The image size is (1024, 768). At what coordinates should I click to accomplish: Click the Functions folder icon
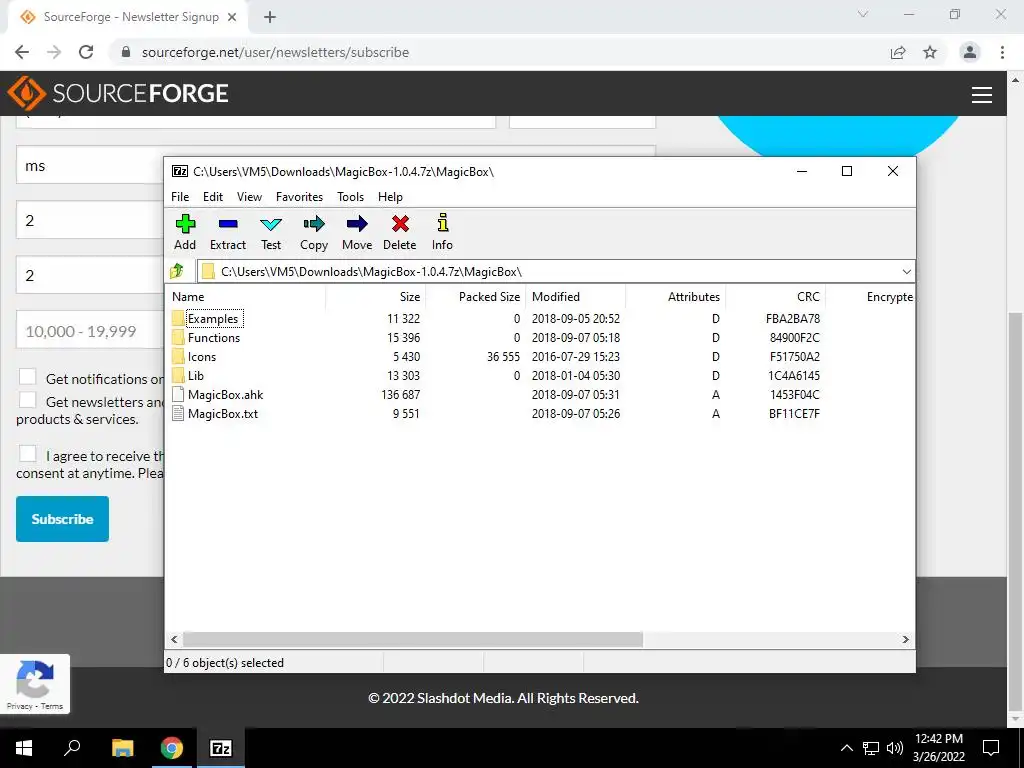pyautogui.click(x=178, y=338)
